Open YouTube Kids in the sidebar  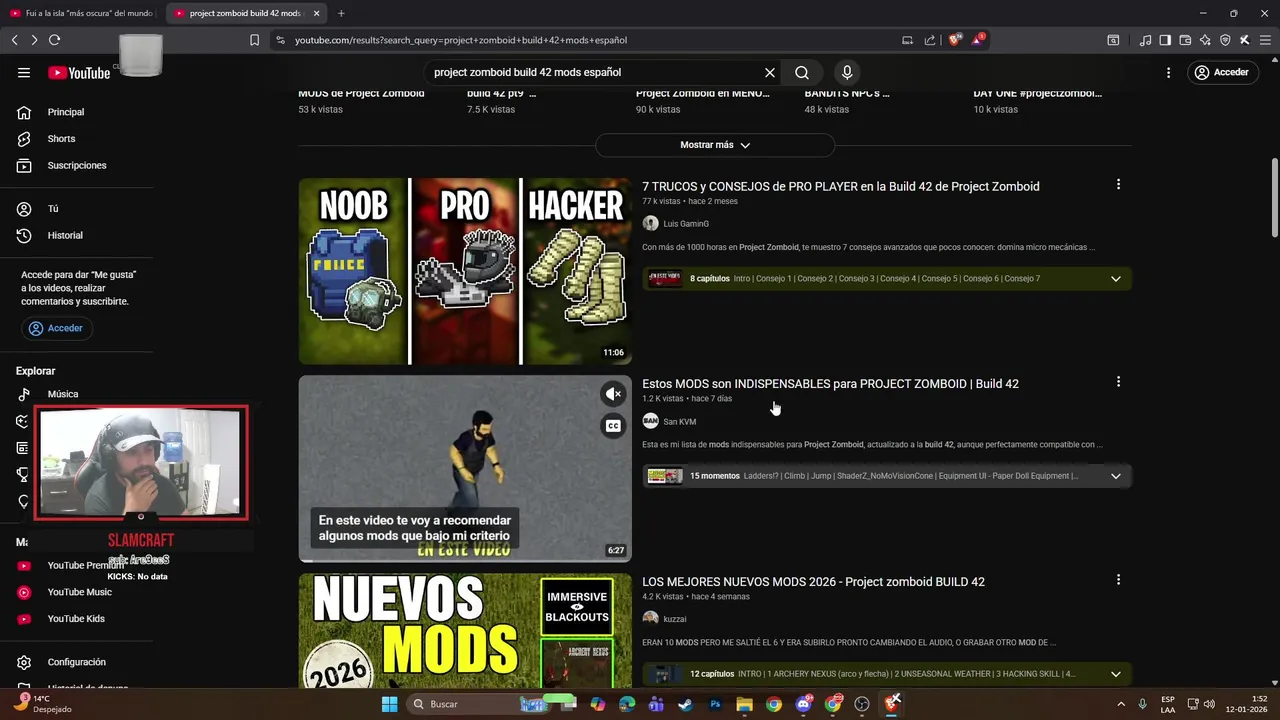click(x=76, y=619)
